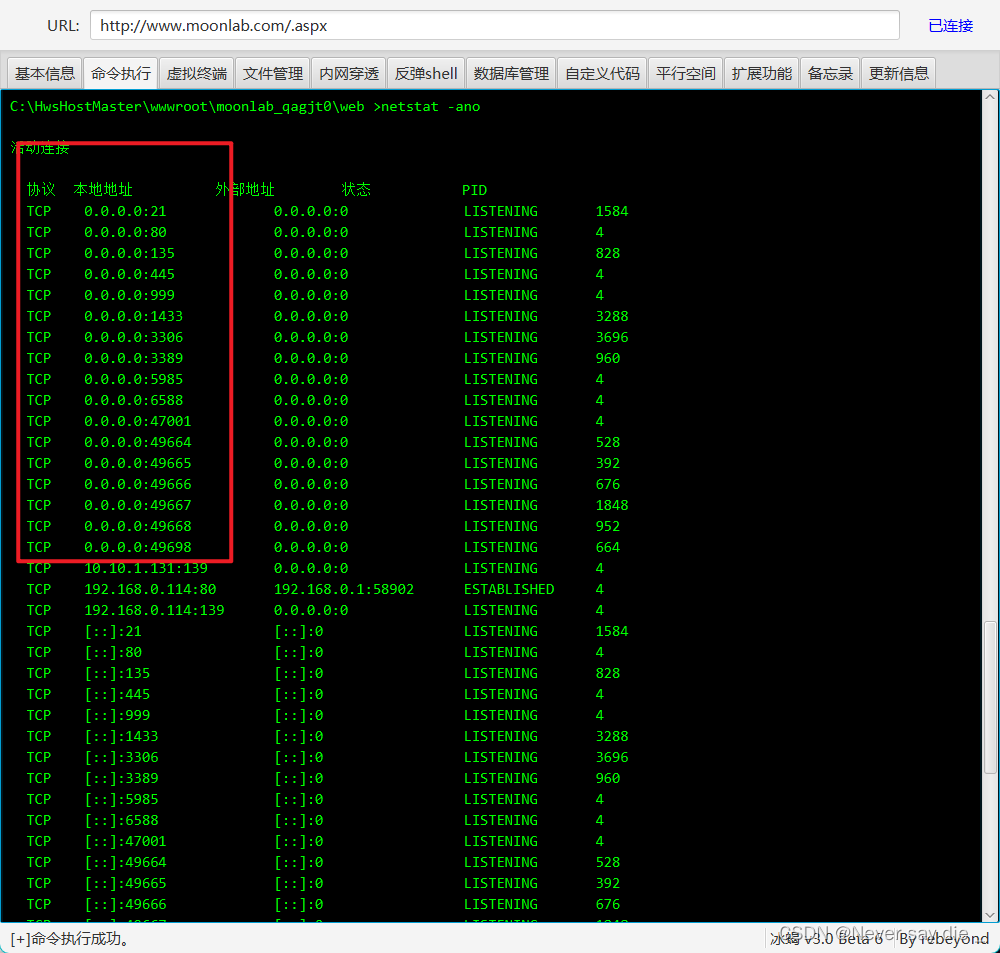Screen dimensions: 1000x953
Task: Switch to the 扩展功能 tab
Action: coord(761,73)
